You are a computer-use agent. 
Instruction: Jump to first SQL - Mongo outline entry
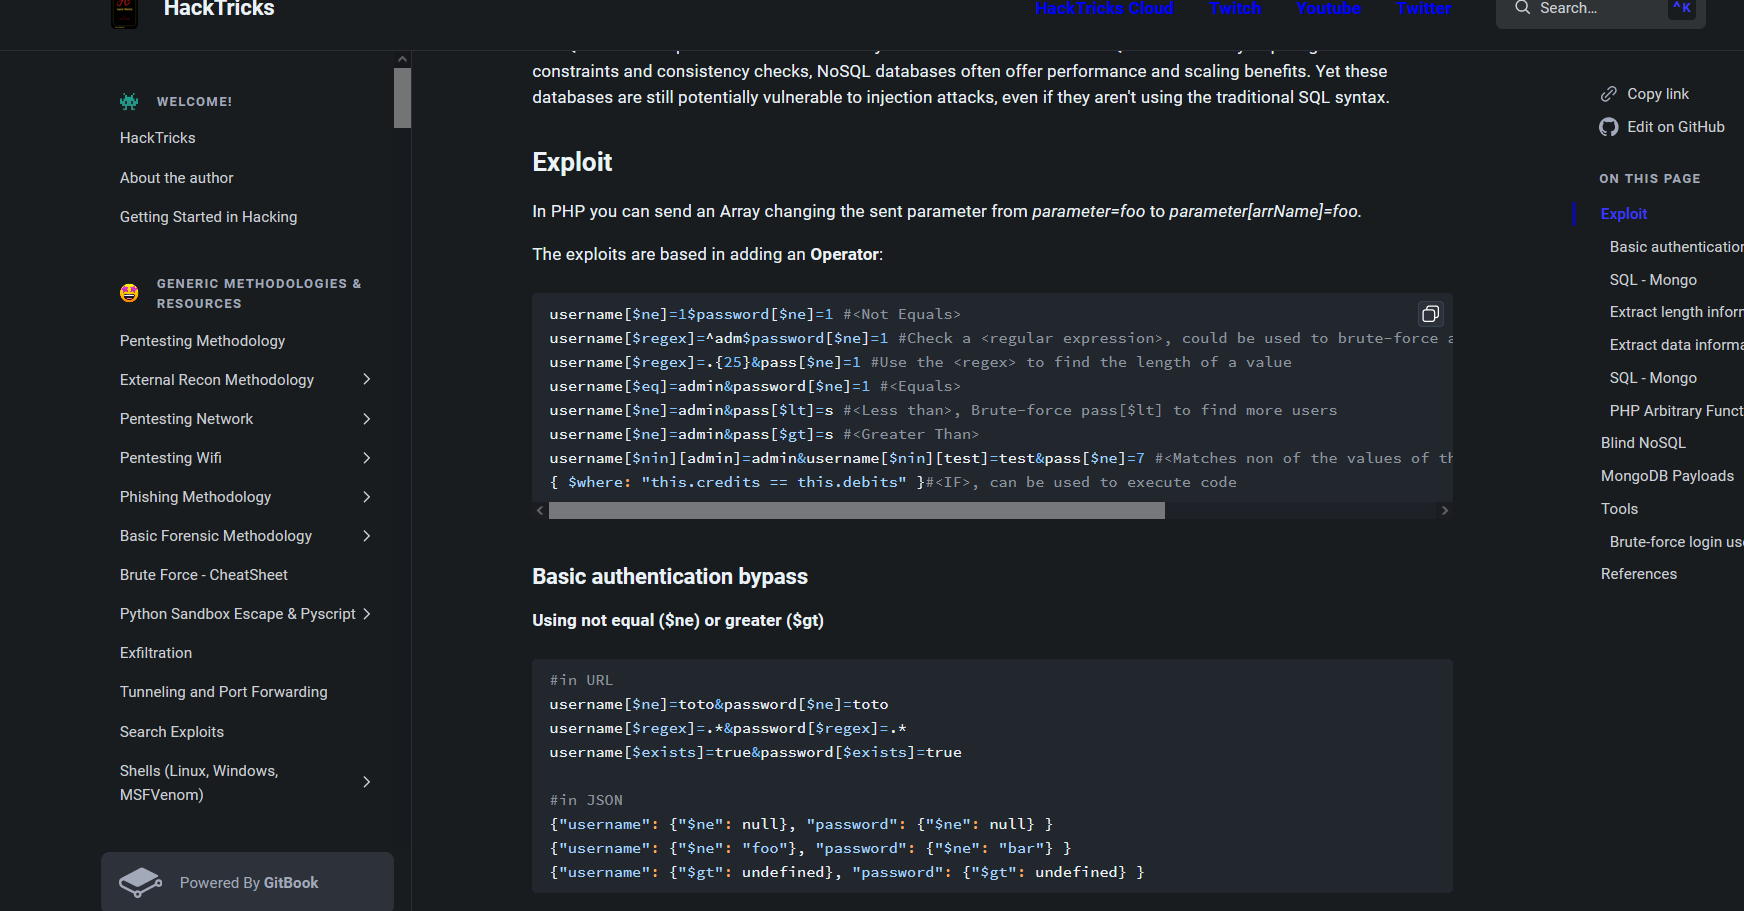[1653, 280]
